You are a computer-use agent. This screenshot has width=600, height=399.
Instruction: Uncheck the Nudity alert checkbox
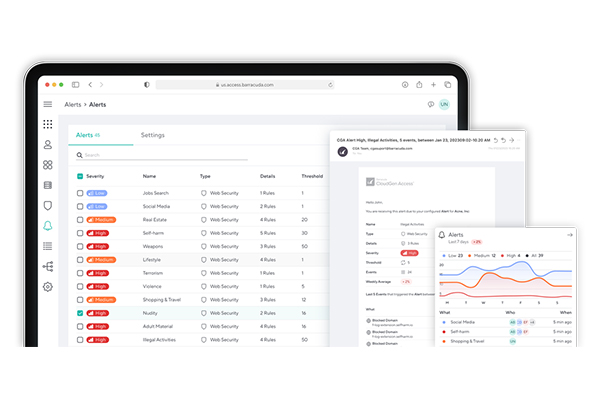[x=80, y=313]
